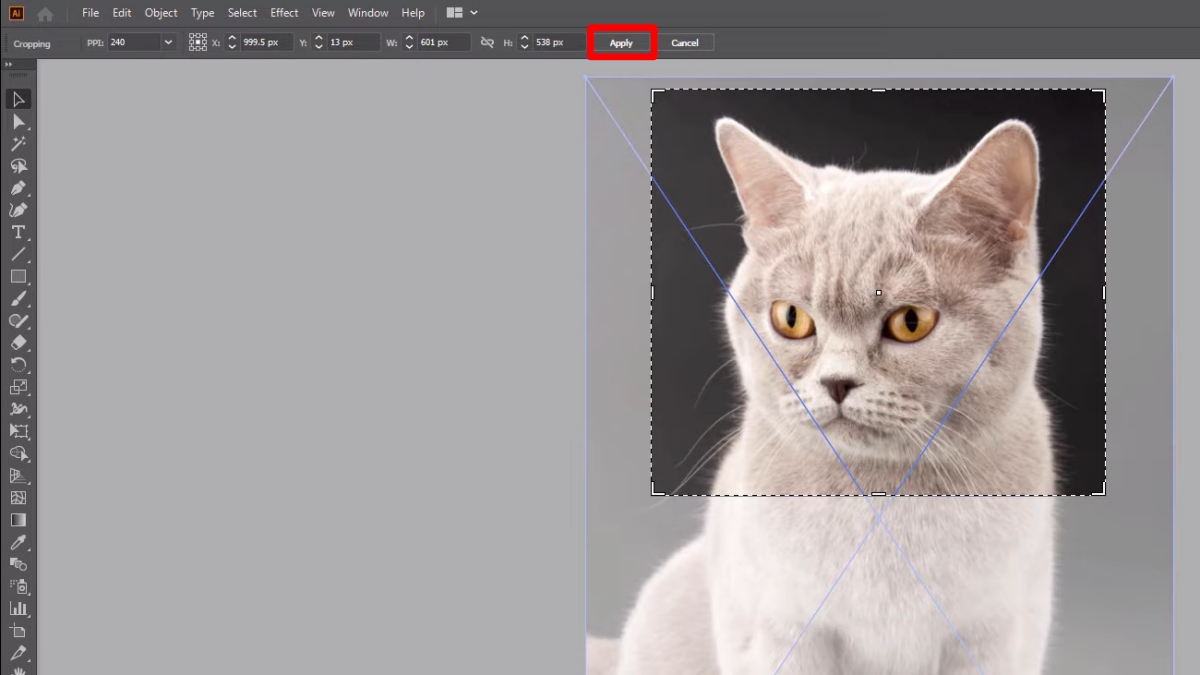Open the Object menu

coord(161,13)
